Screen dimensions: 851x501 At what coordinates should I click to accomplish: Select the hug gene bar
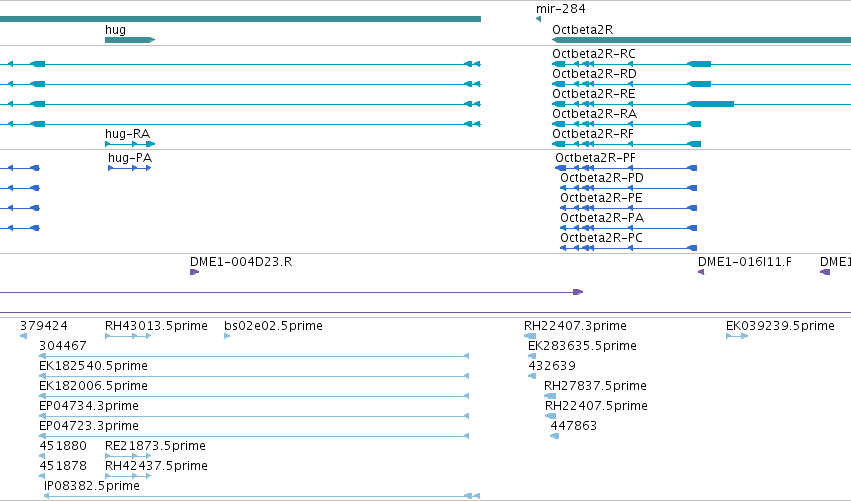coord(130,40)
